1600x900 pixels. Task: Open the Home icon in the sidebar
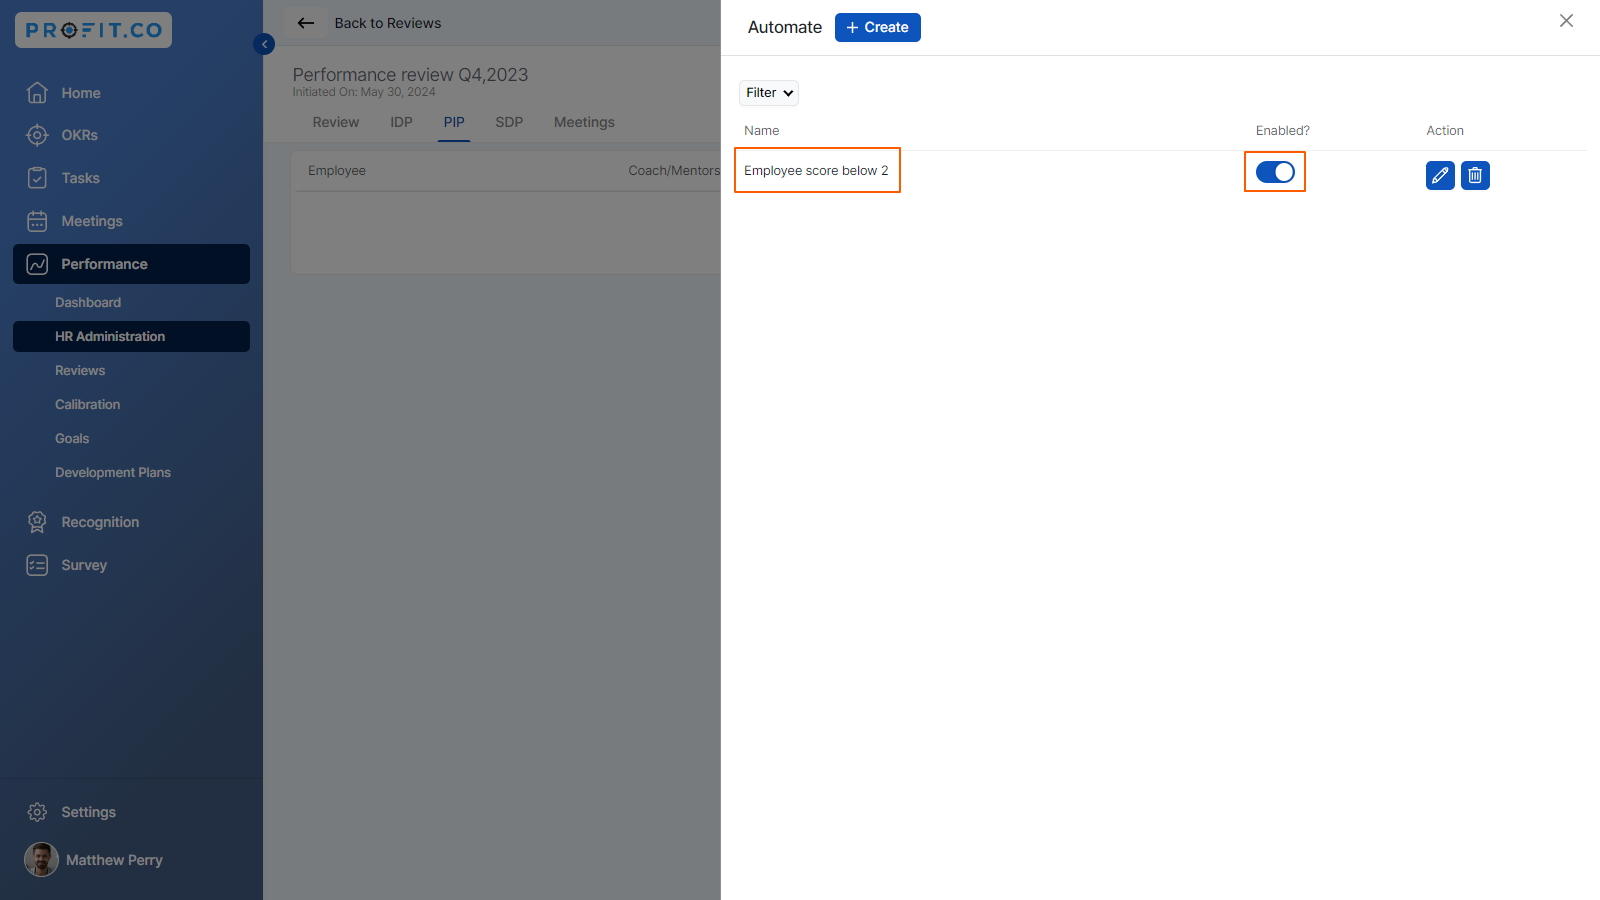coord(37,93)
